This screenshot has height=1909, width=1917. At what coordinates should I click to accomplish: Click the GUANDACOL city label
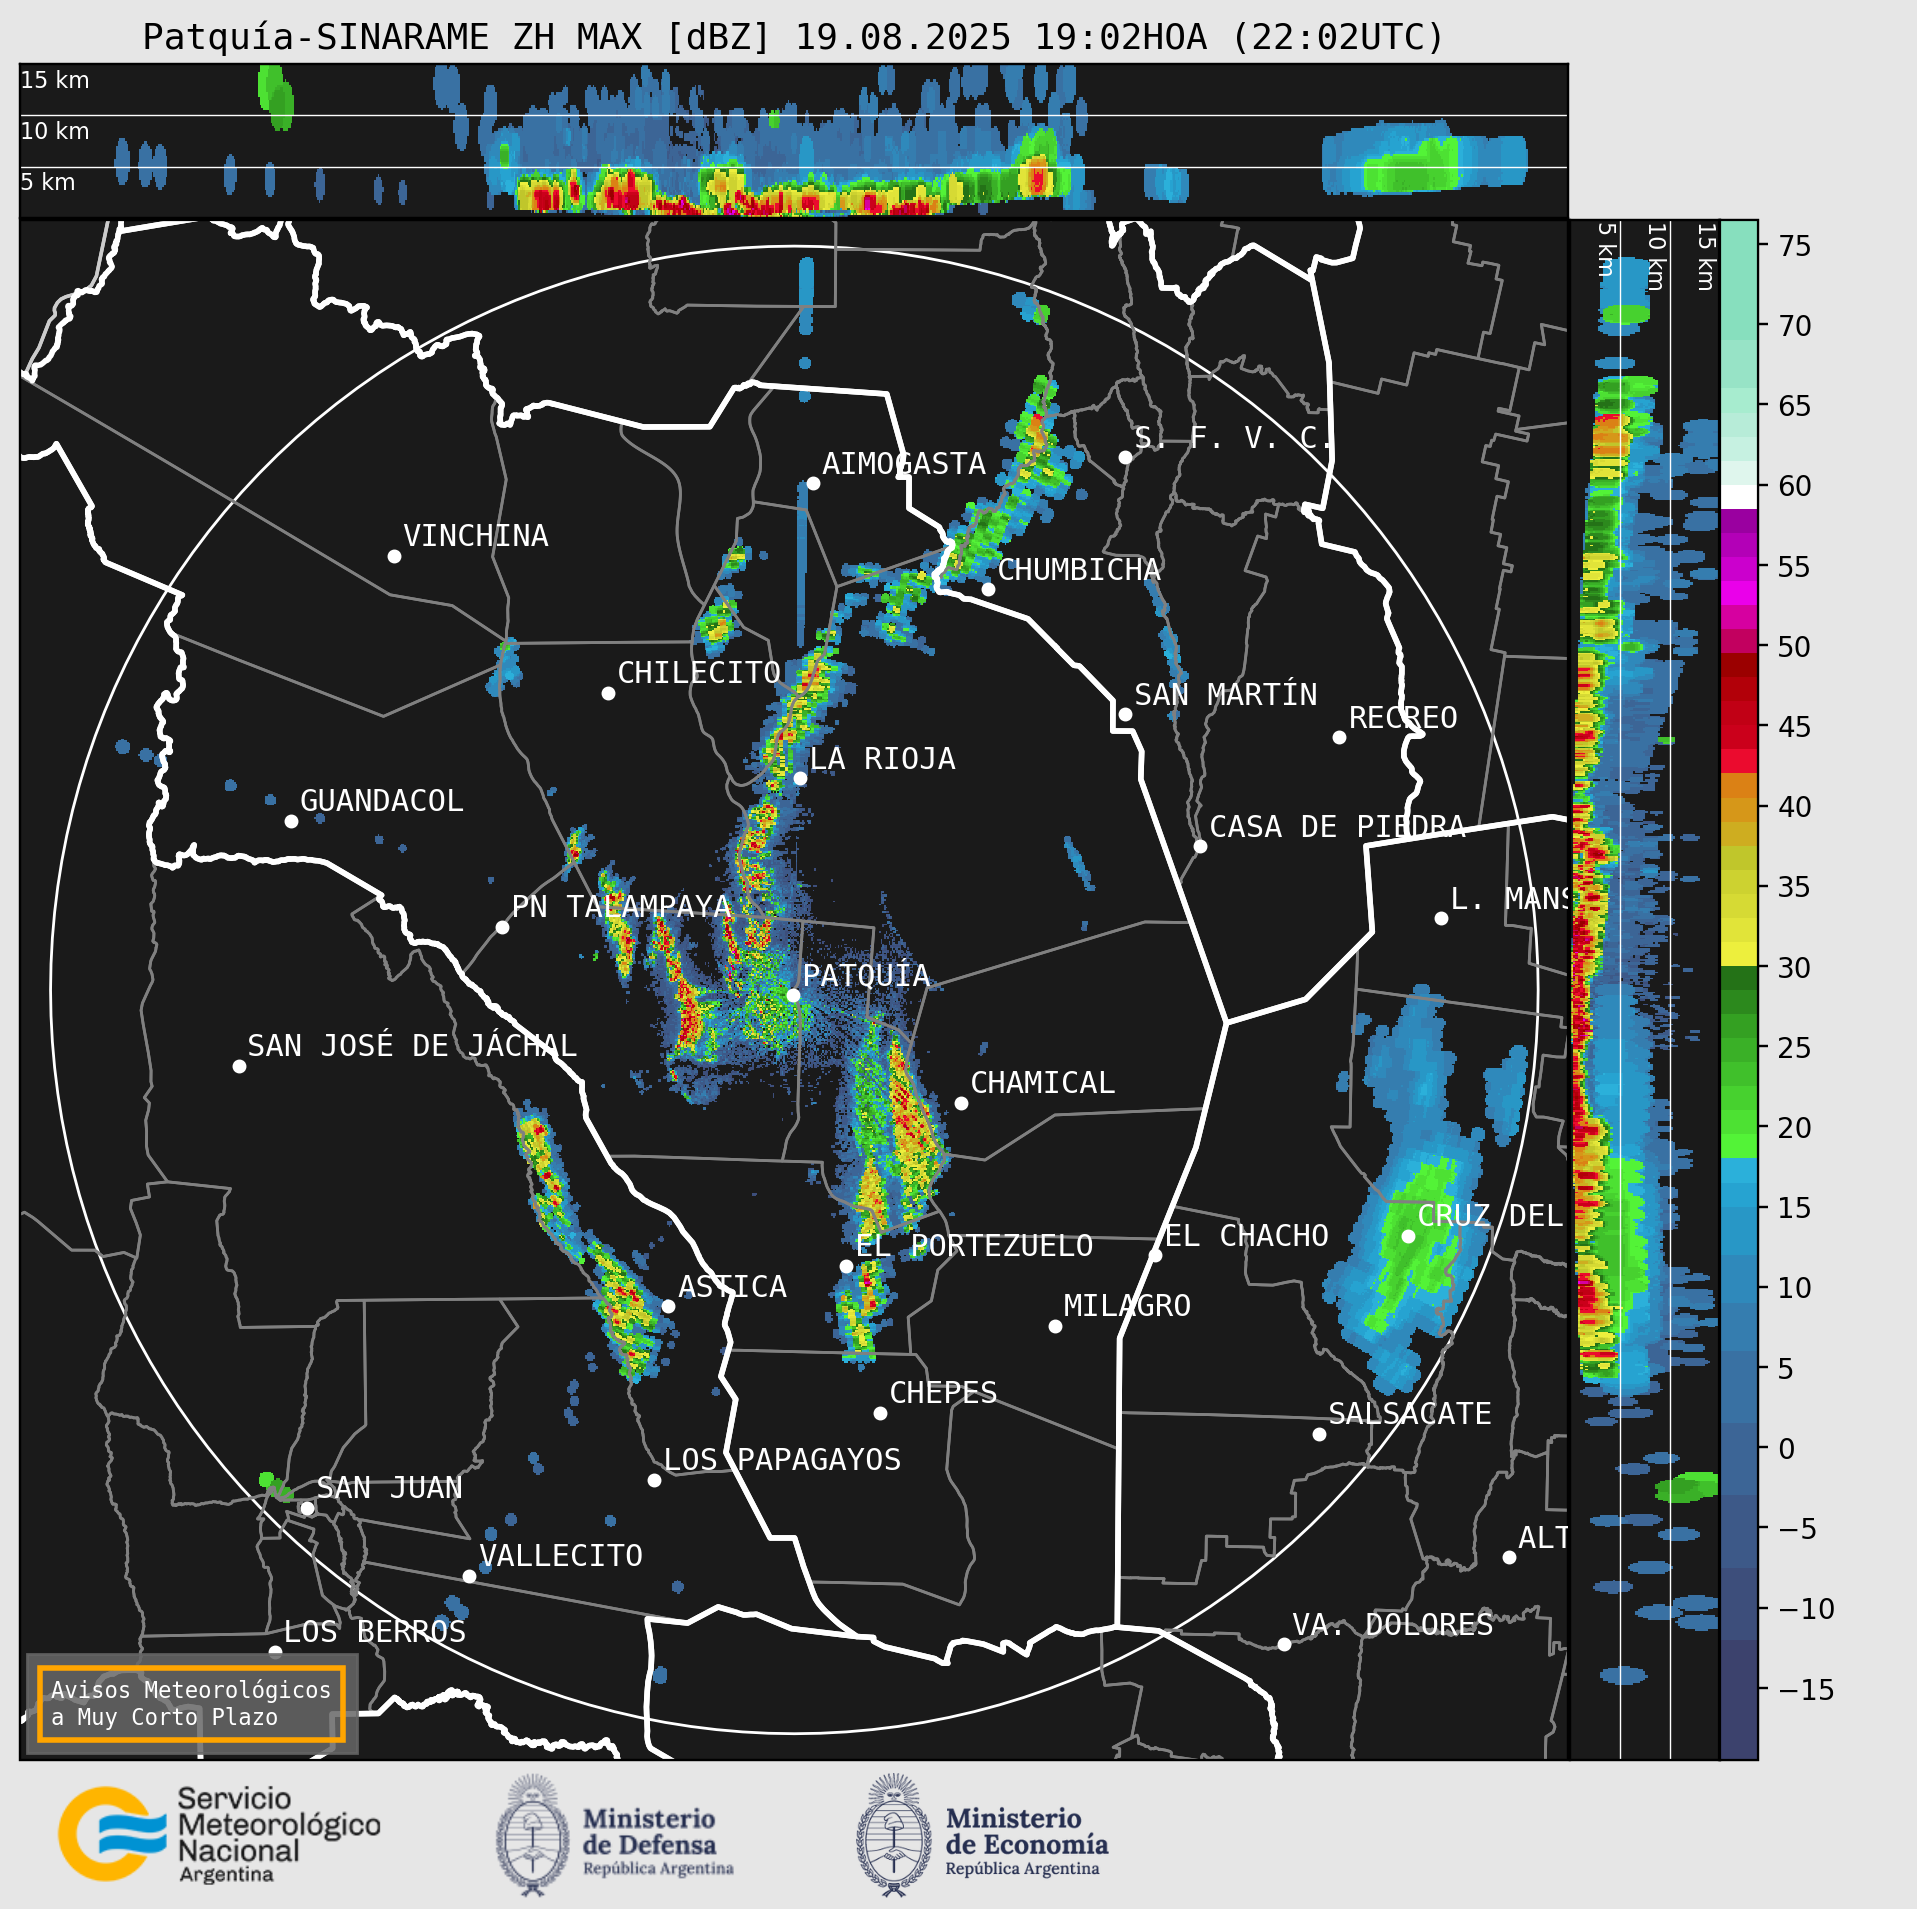pos(381,800)
